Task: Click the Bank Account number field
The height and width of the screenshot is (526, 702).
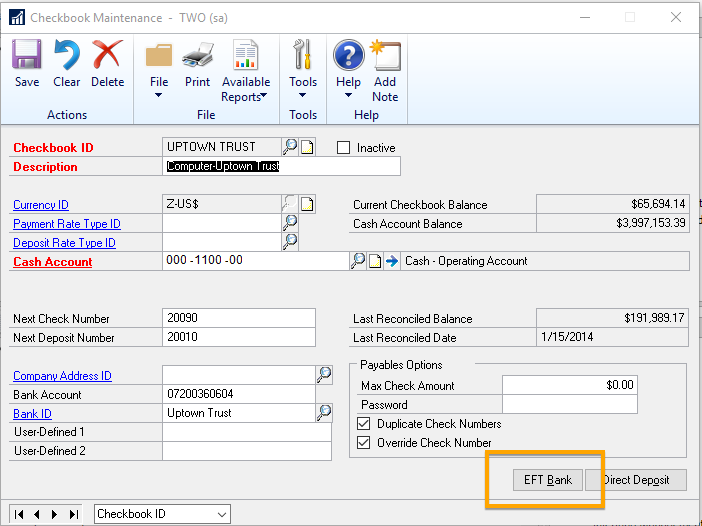Action: (239, 394)
